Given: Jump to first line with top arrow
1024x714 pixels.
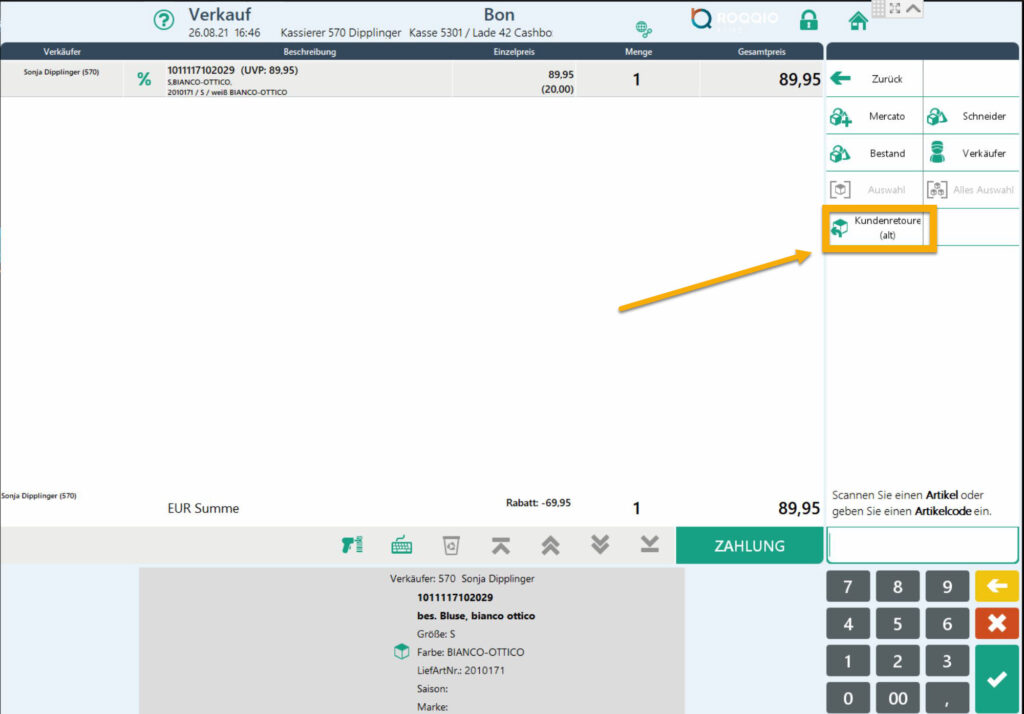Looking at the screenshot, I should [x=500, y=545].
